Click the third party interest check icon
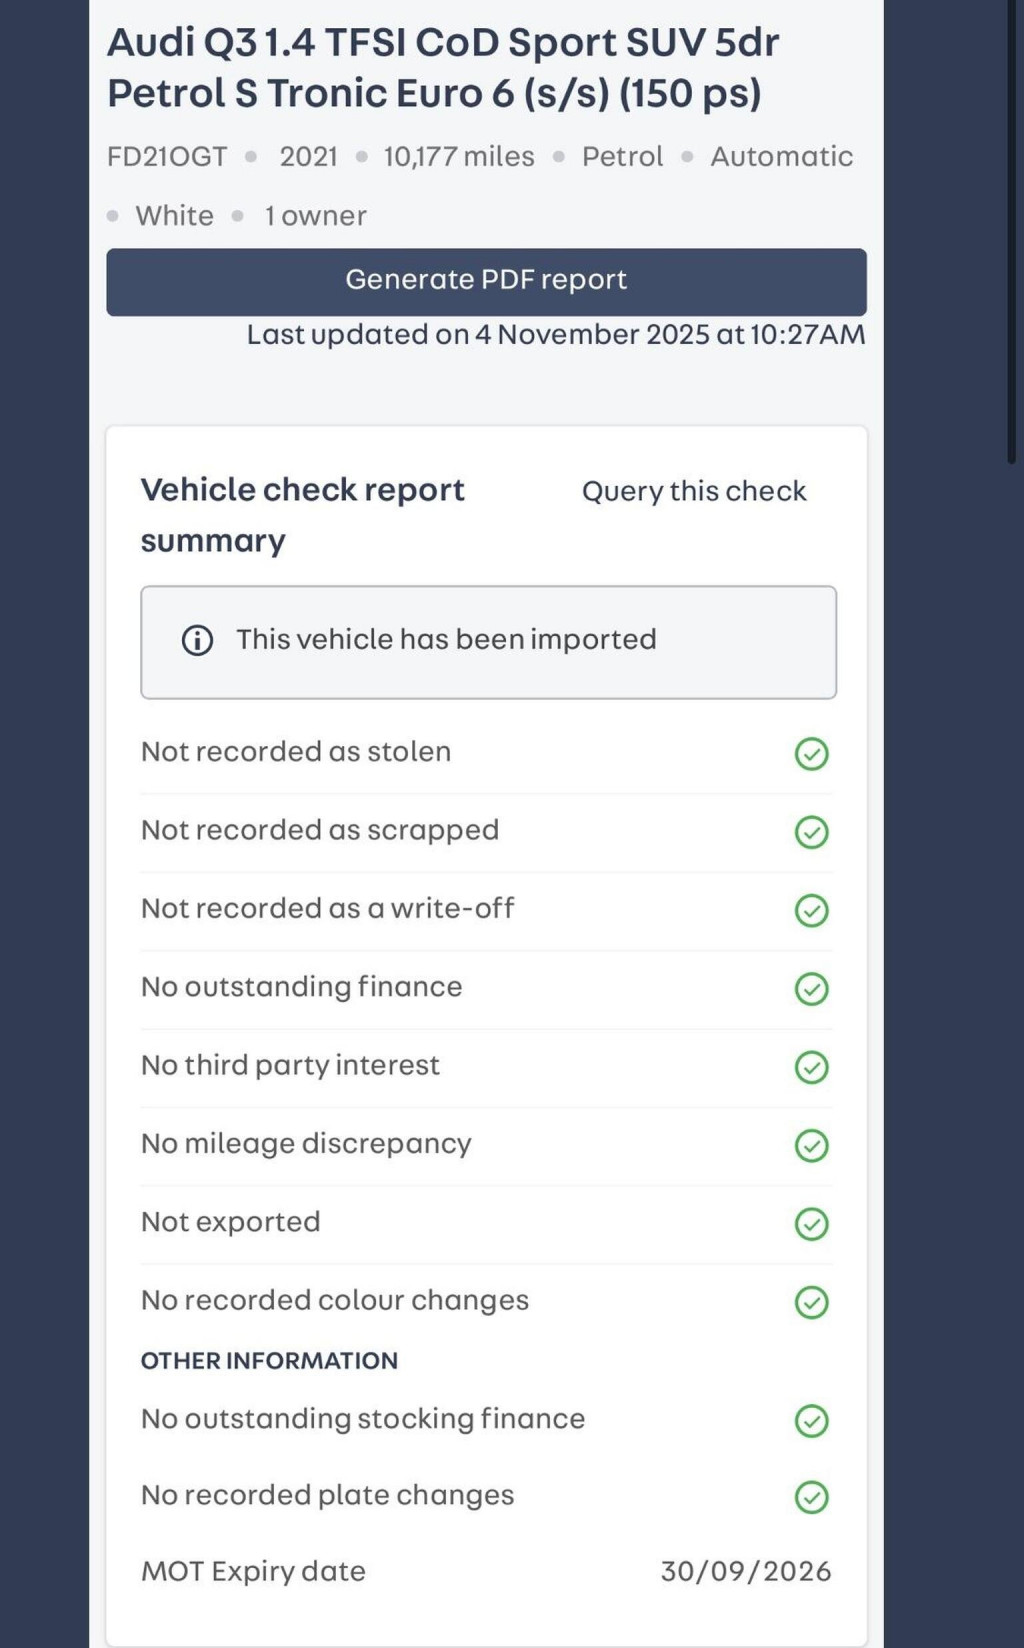Image resolution: width=1024 pixels, height=1648 pixels. [x=811, y=1067]
